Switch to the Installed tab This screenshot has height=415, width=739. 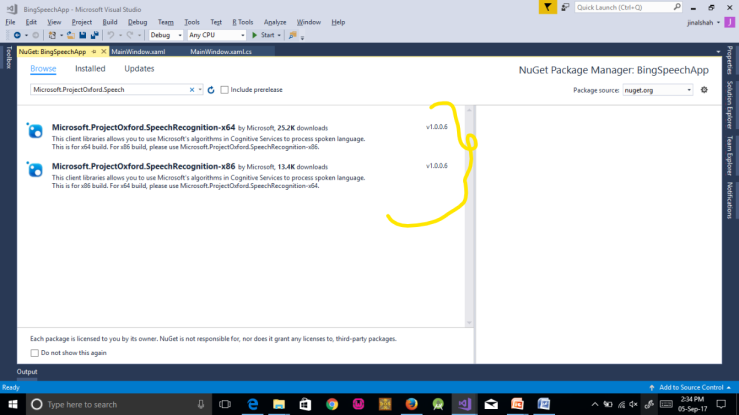90,69
